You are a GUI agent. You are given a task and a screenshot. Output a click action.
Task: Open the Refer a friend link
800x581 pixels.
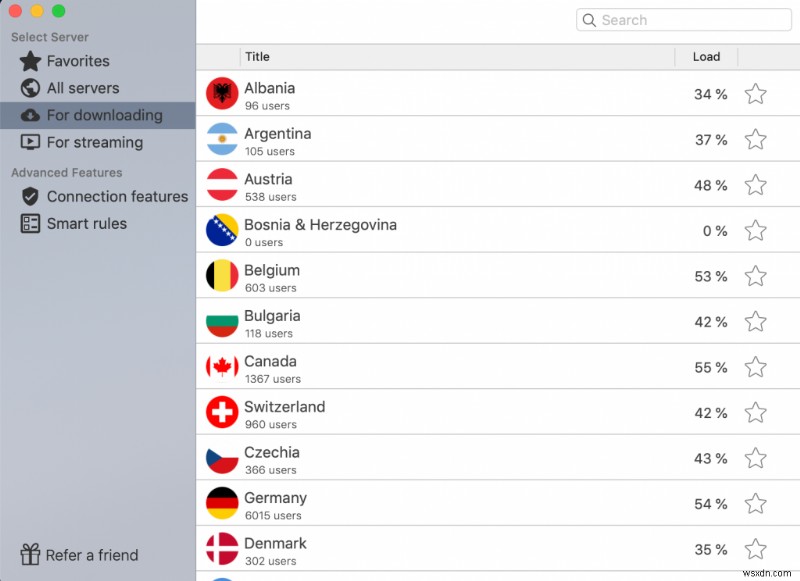pyautogui.click(x=92, y=555)
